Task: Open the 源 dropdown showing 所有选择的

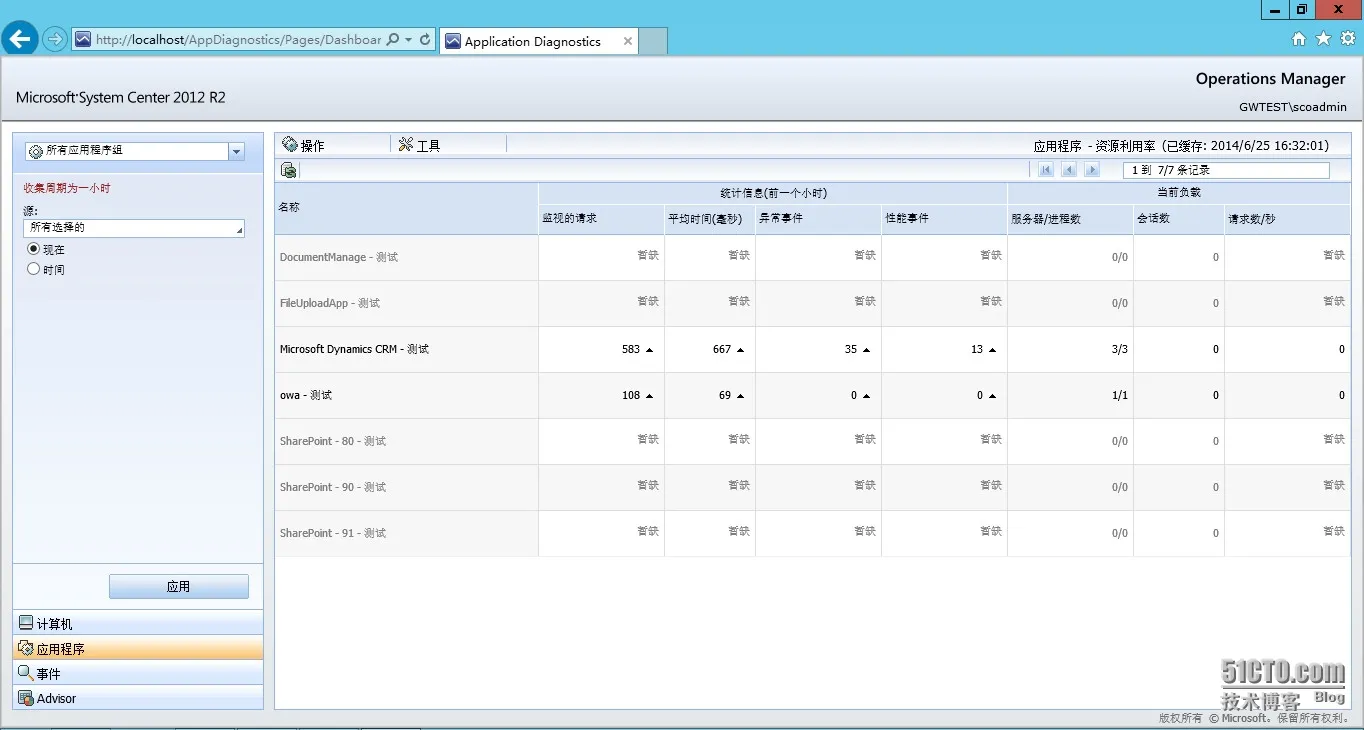Action: click(x=134, y=228)
